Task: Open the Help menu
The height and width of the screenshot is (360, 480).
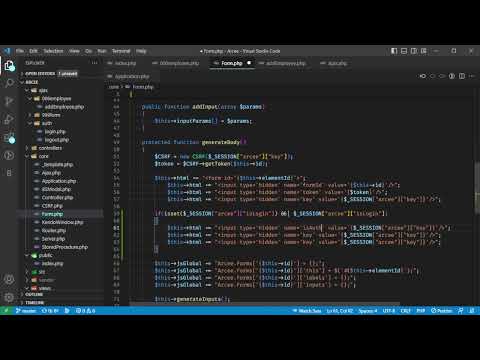Action: point(141,51)
